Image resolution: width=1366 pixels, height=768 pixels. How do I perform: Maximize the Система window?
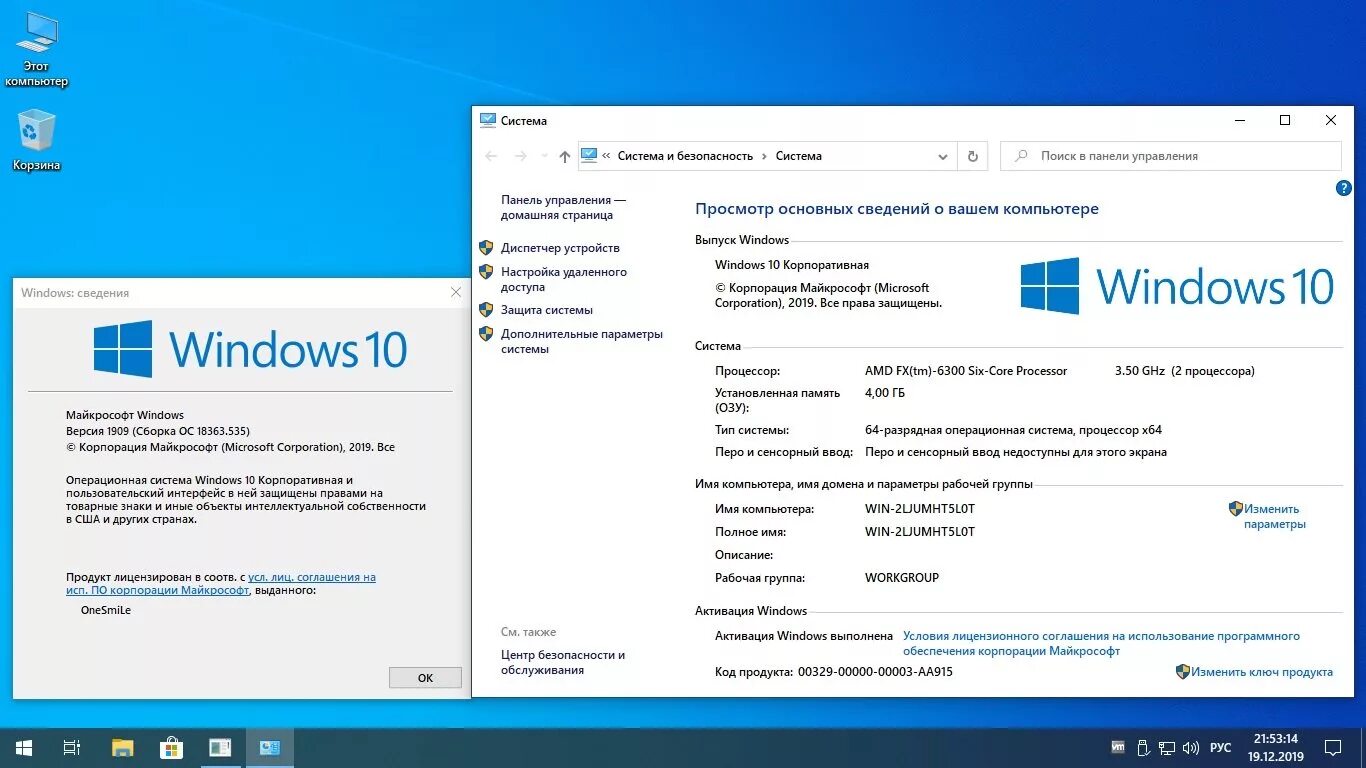tap(1285, 120)
